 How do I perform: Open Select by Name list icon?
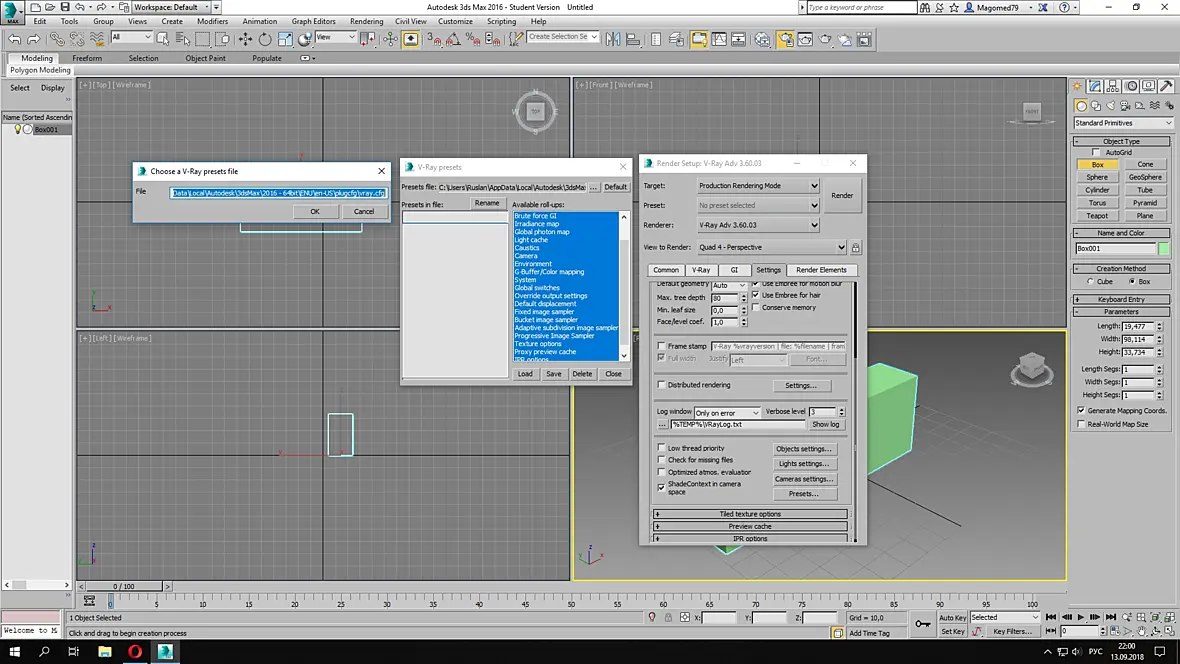pyautogui.click(x=182, y=39)
